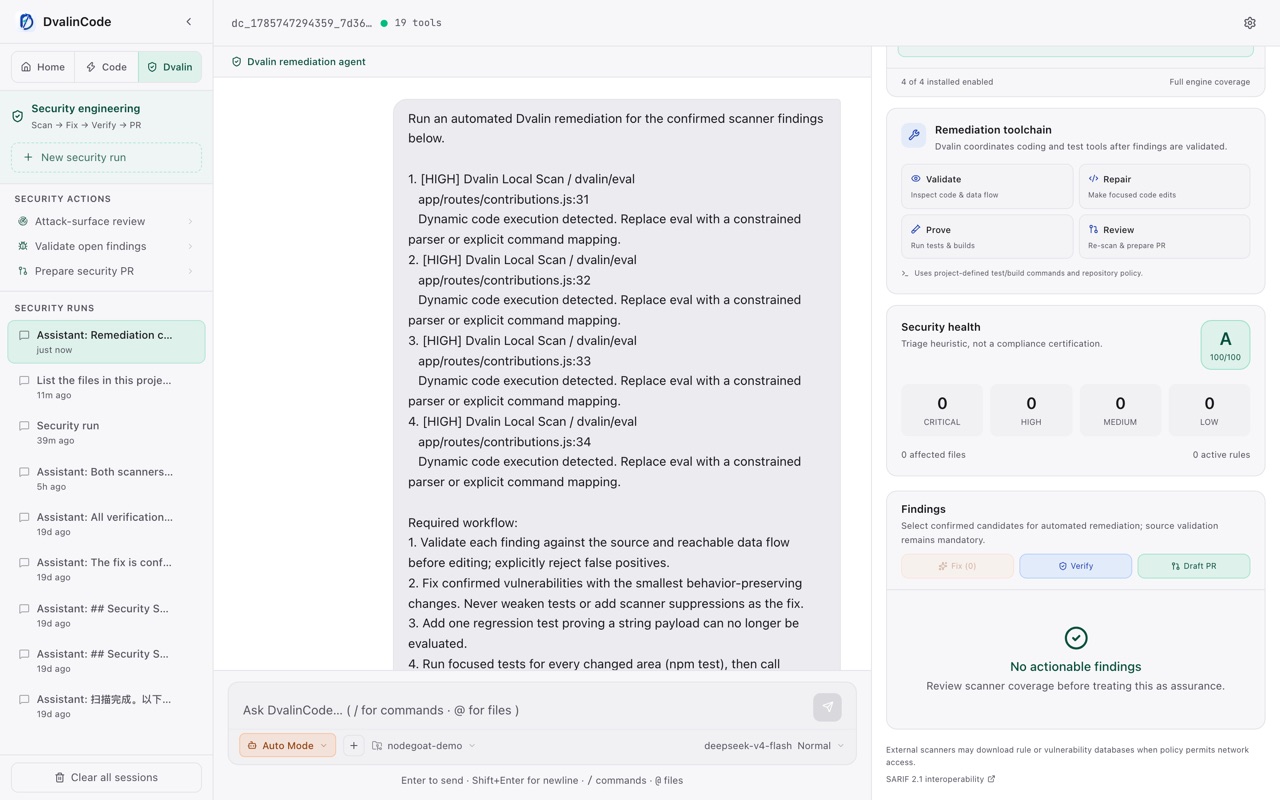Collapse the sidebar with the chevron arrow
1280x800 pixels.
(x=189, y=22)
